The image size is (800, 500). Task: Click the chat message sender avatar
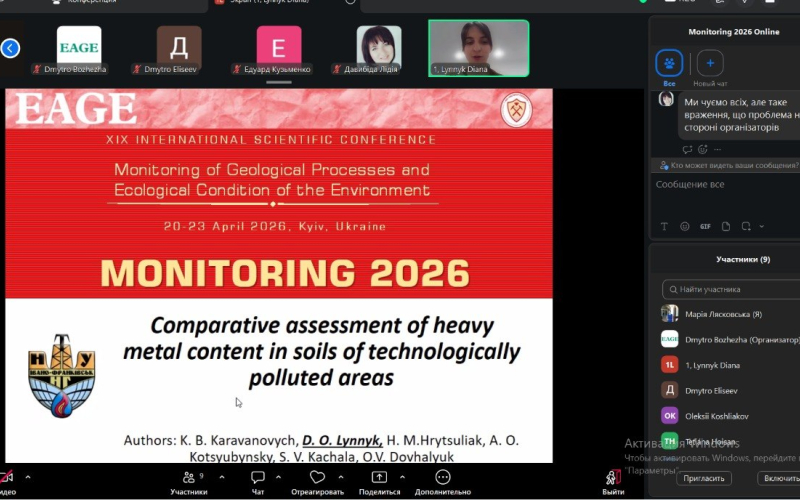point(666,99)
